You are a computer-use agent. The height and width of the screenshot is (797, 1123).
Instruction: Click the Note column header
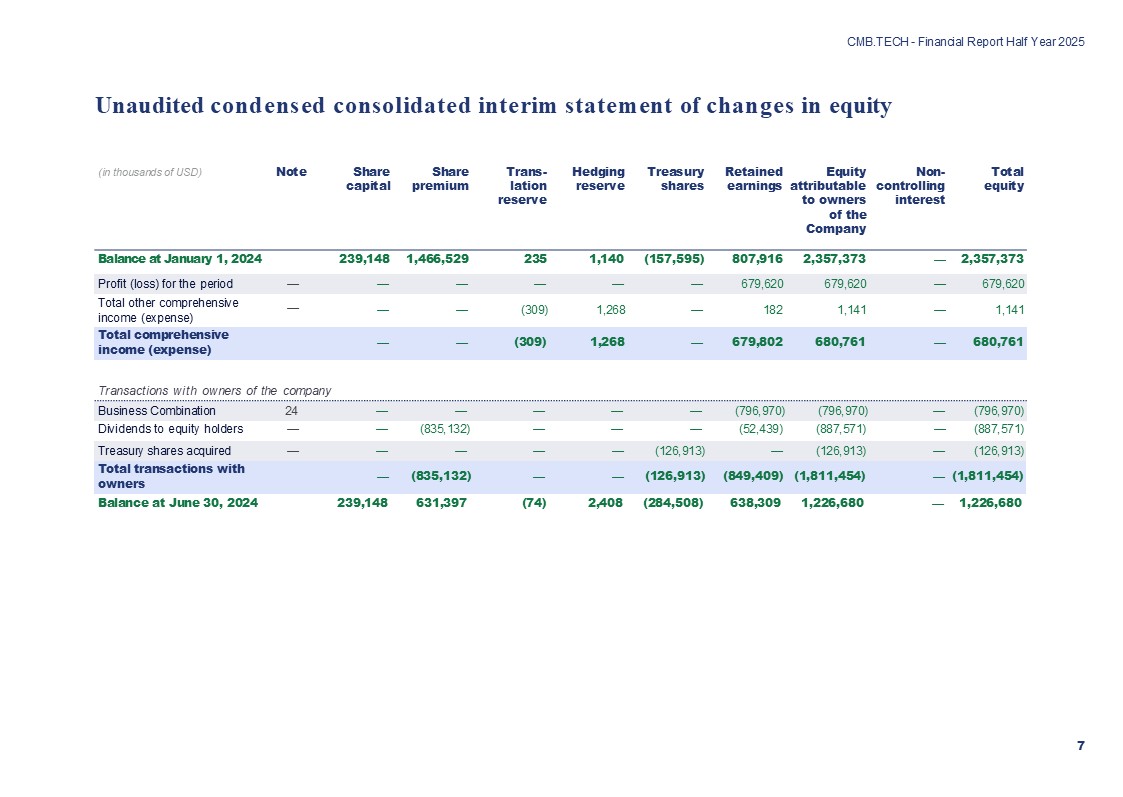291,172
